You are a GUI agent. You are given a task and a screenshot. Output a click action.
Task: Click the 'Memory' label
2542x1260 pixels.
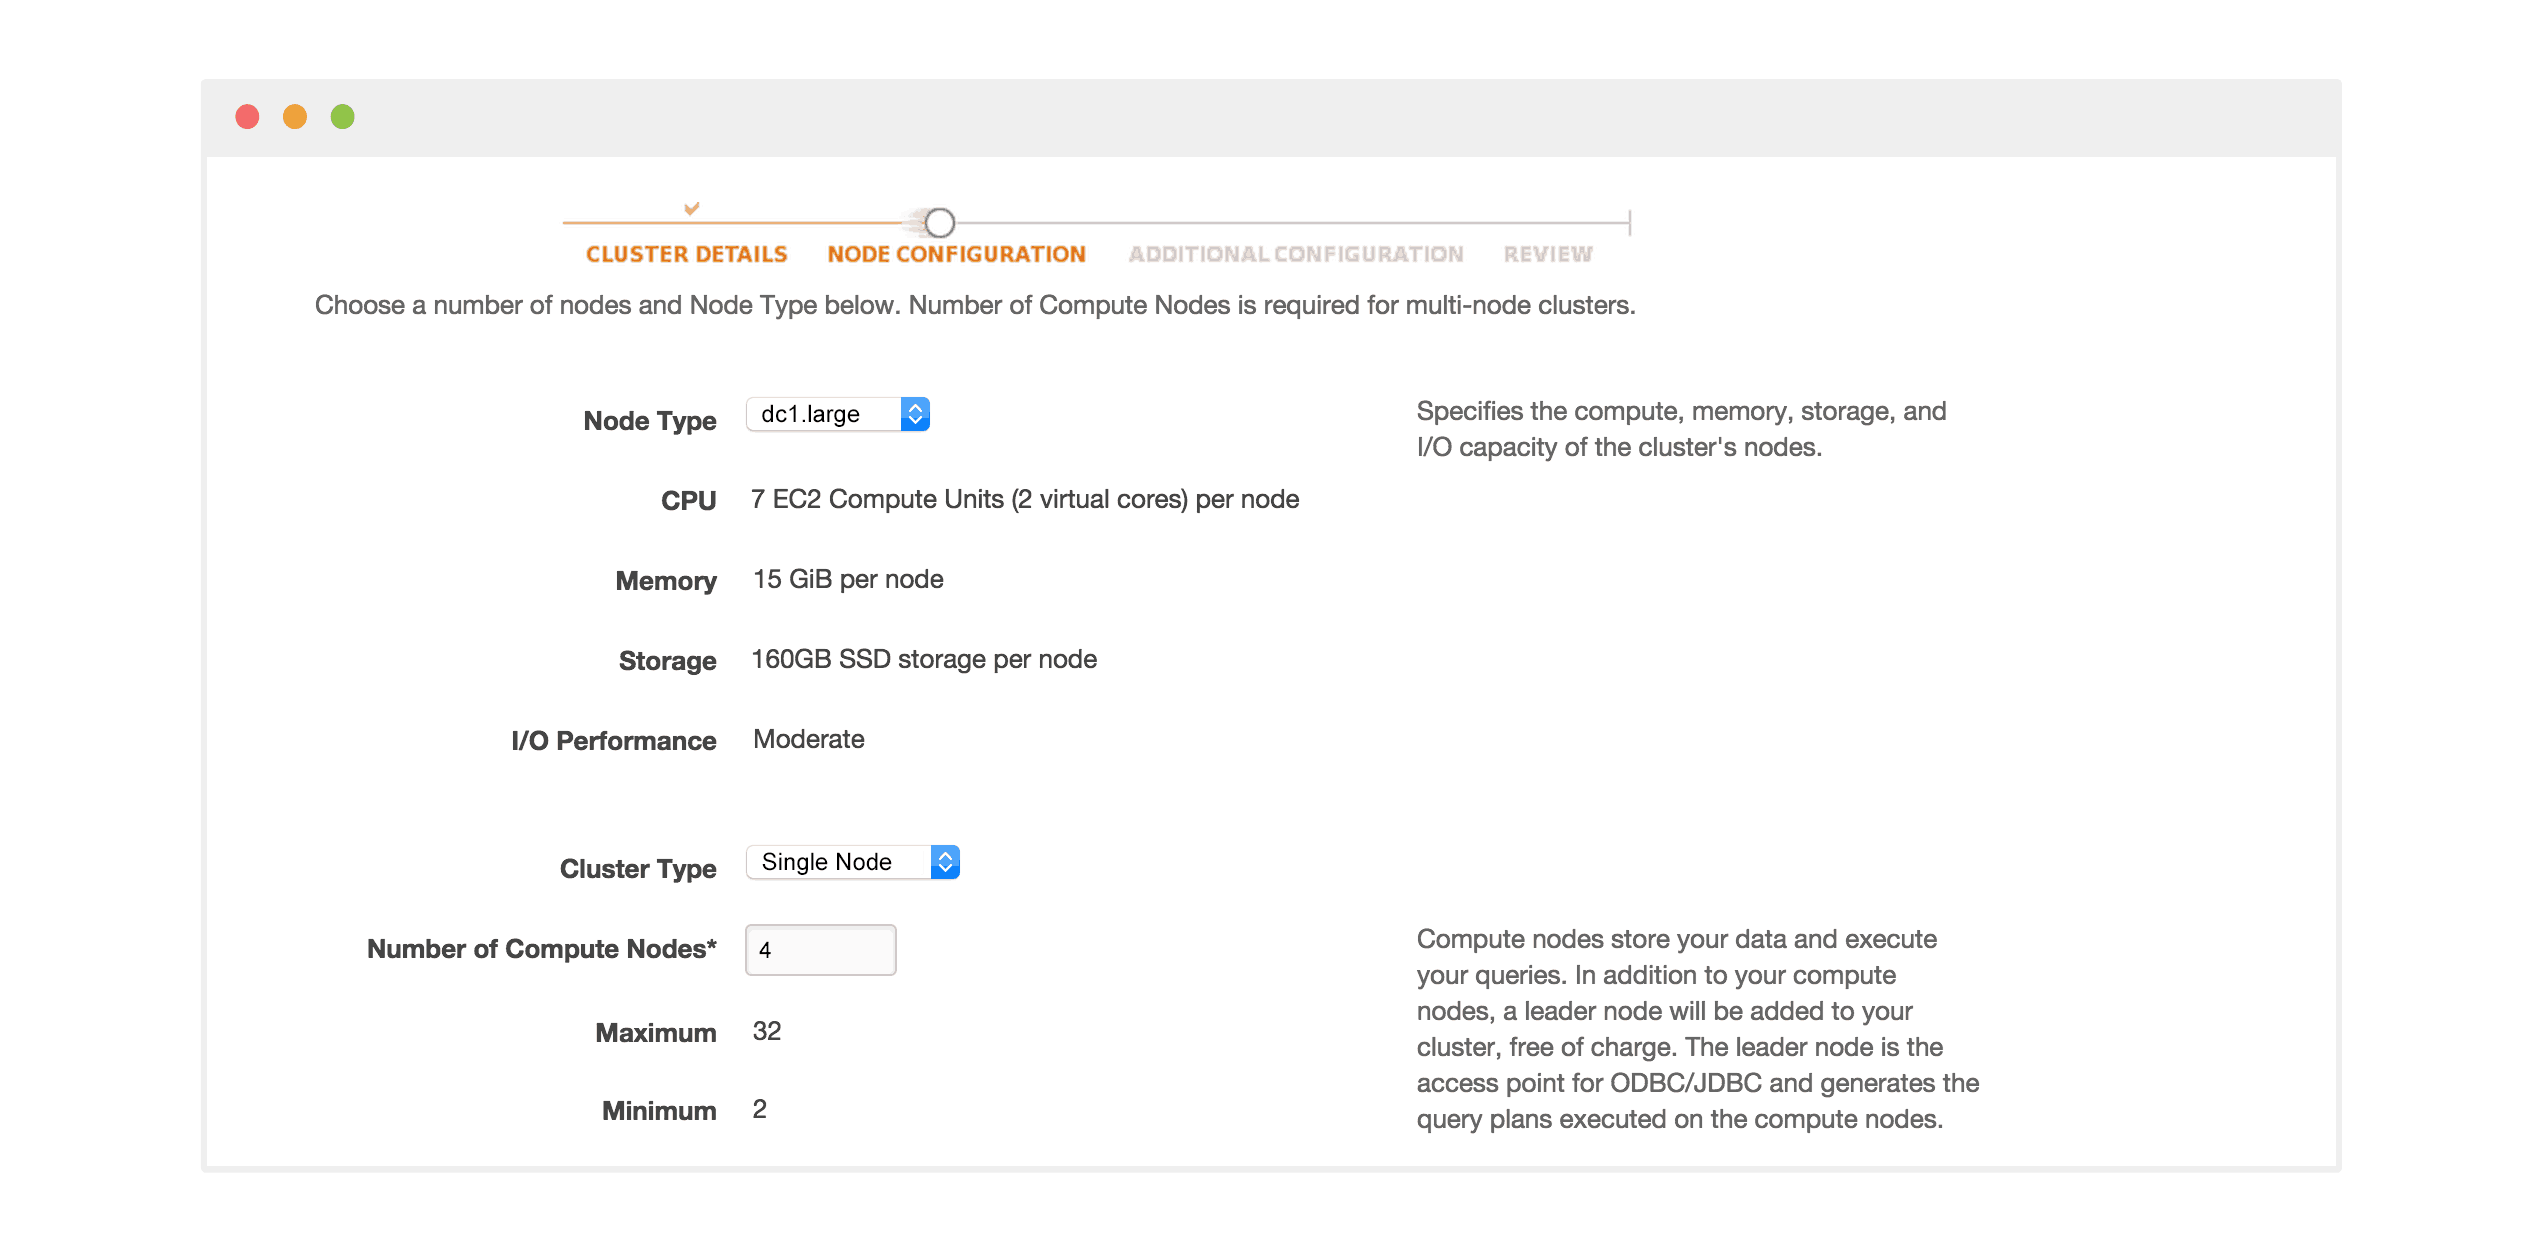[x=666, y=581]
